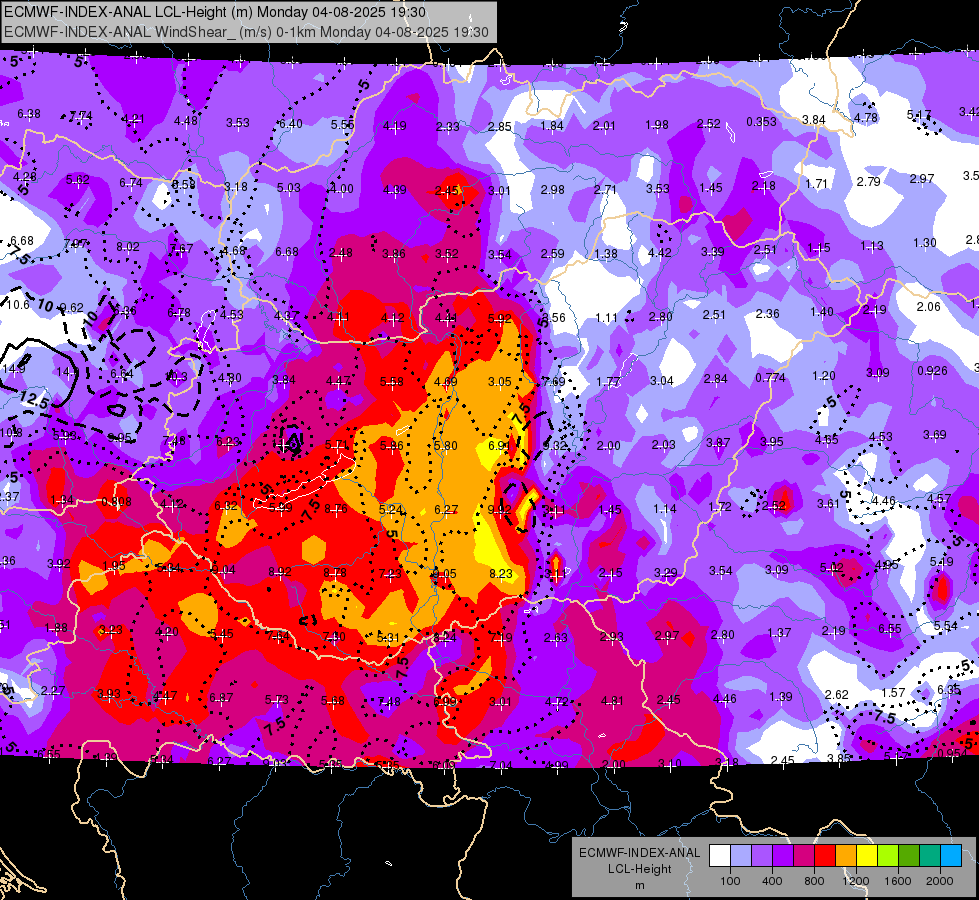The image size is (979, 900).
Task: Click the legend scale value 2000
Action: point(940,881)
